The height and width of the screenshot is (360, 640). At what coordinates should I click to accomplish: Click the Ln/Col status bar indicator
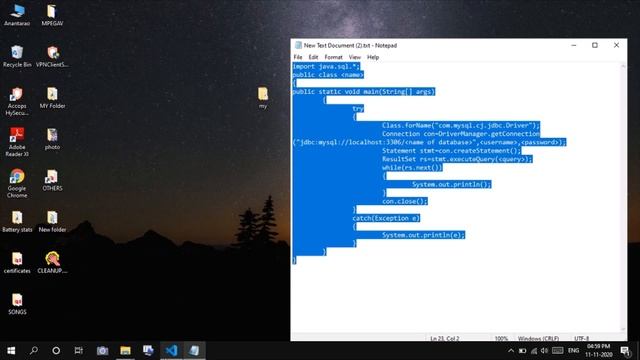pyautogui.click(x=444, y=338)
